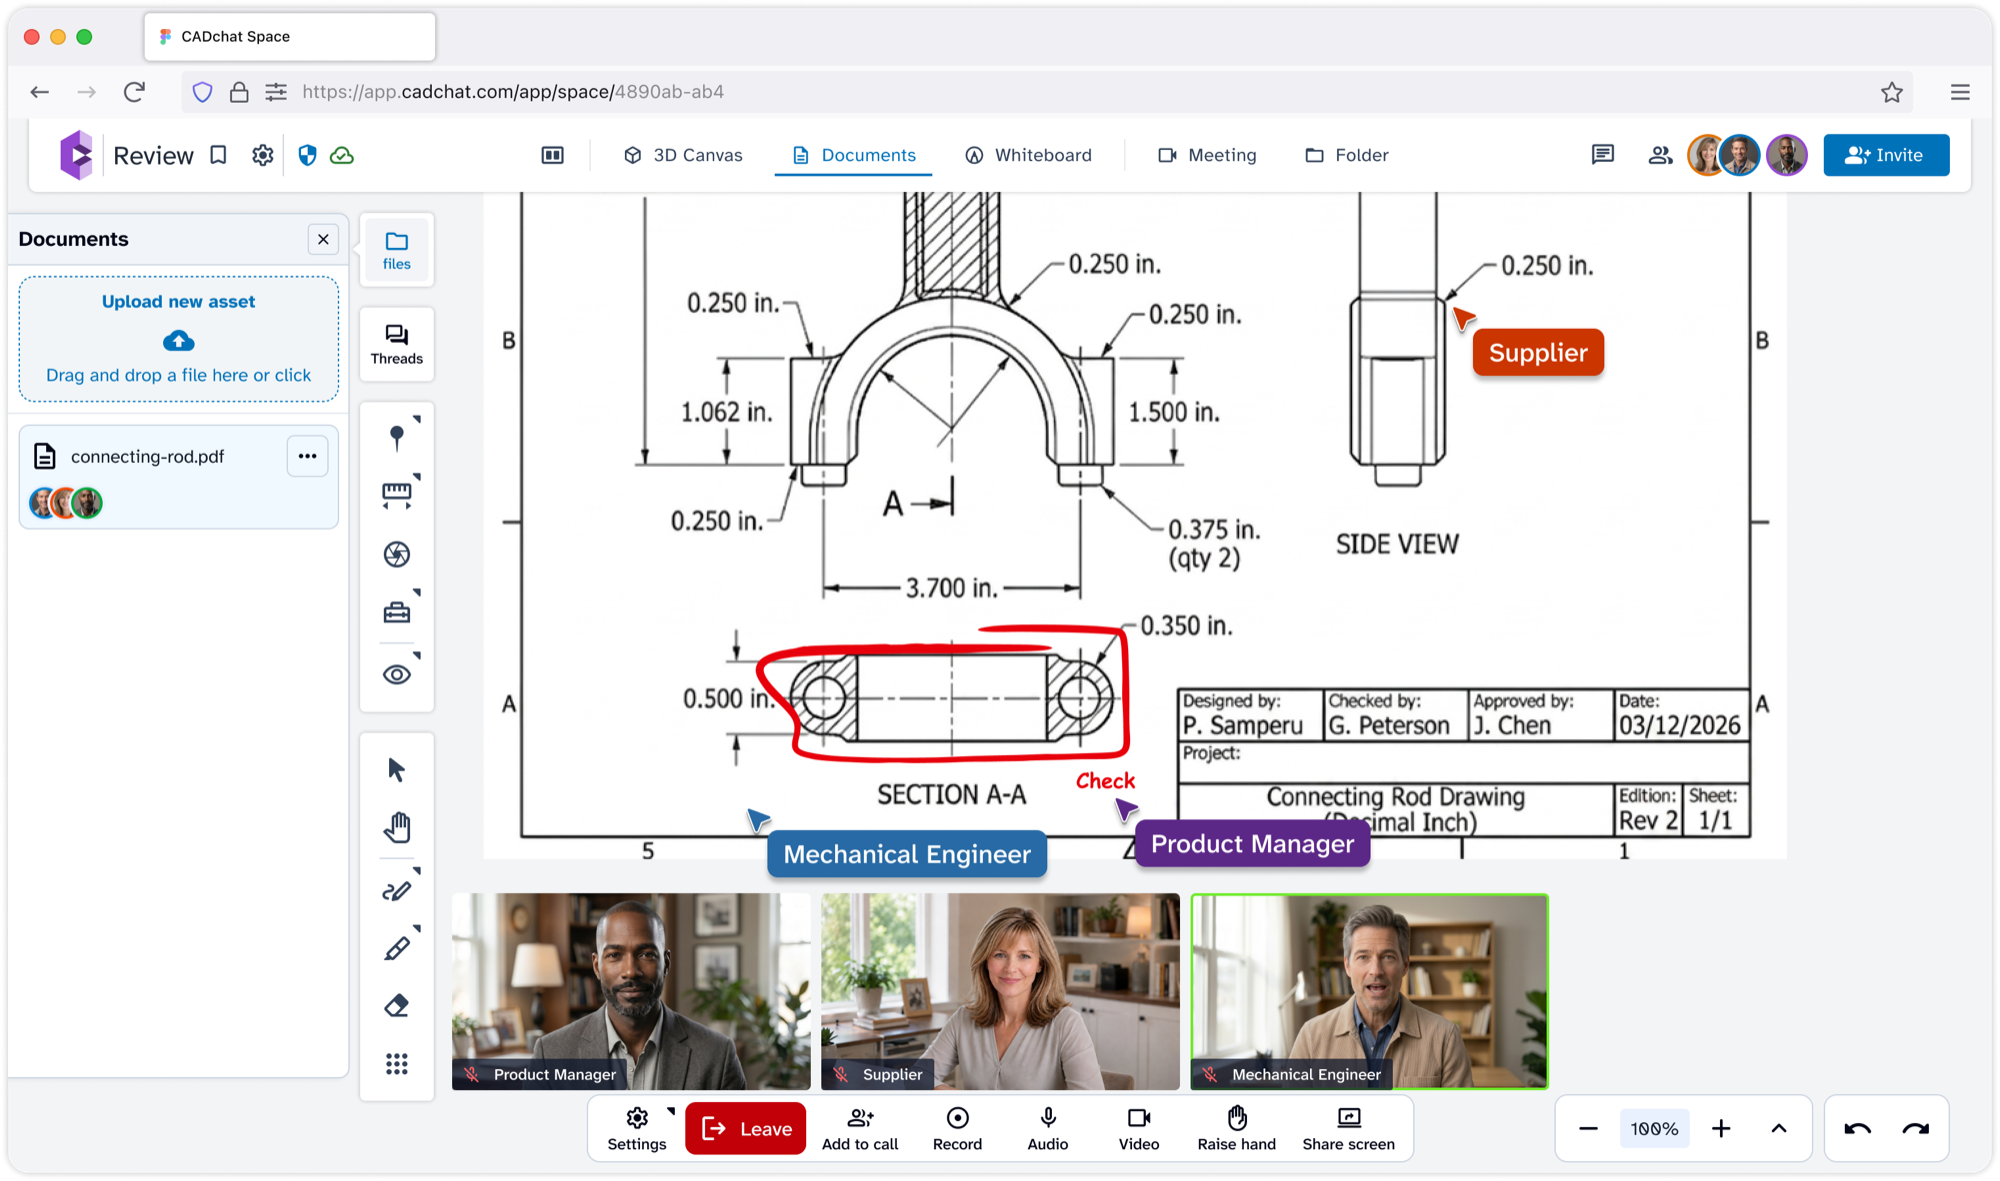Toggle Video camera in call bar
This screenshot has width=2000, height=1181.
[1139, 1128]
